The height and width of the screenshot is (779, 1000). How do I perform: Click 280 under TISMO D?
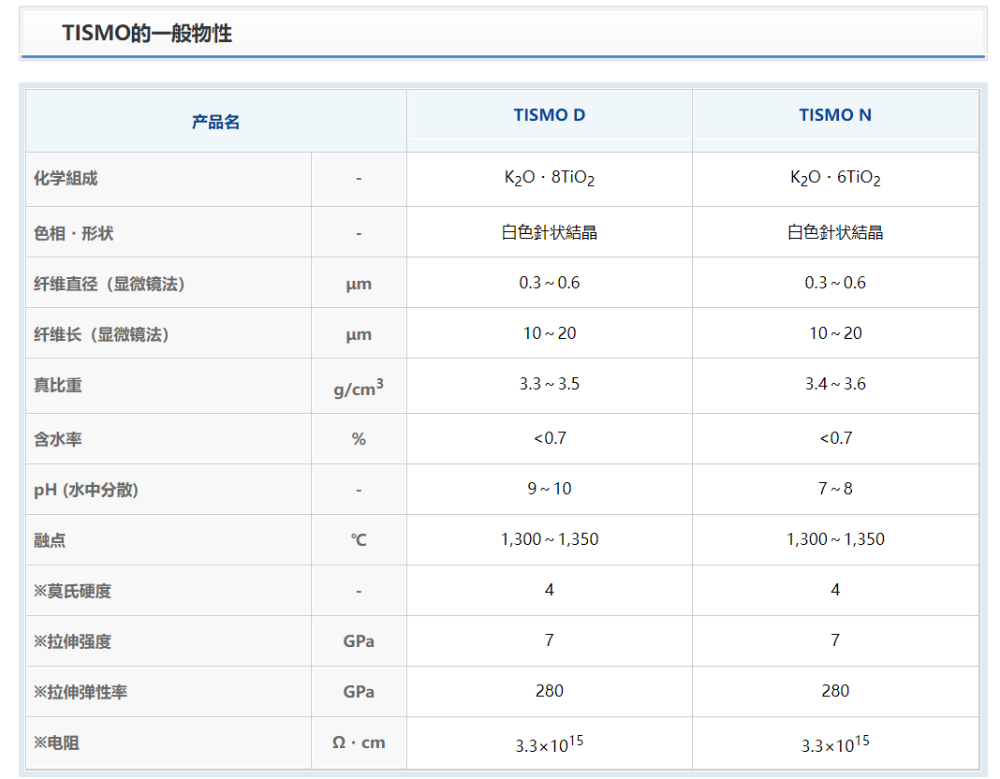[x=549, y=690]
